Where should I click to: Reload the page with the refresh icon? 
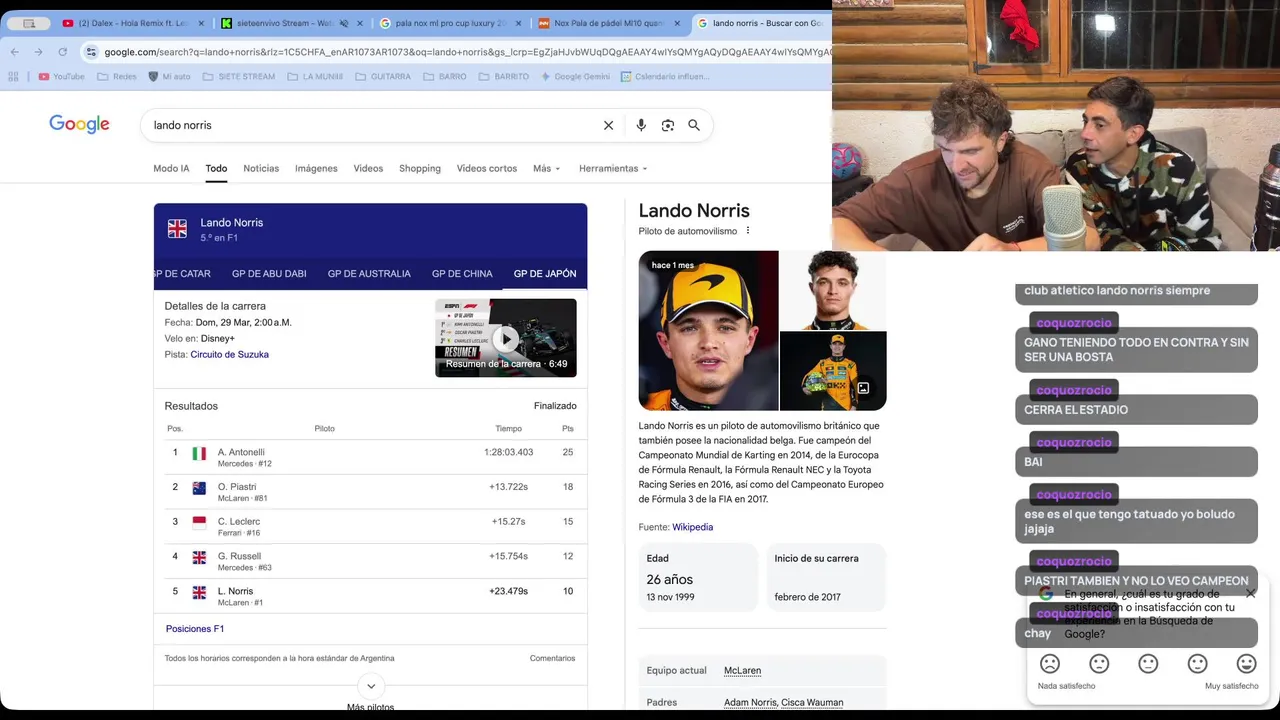click(63, 52)
